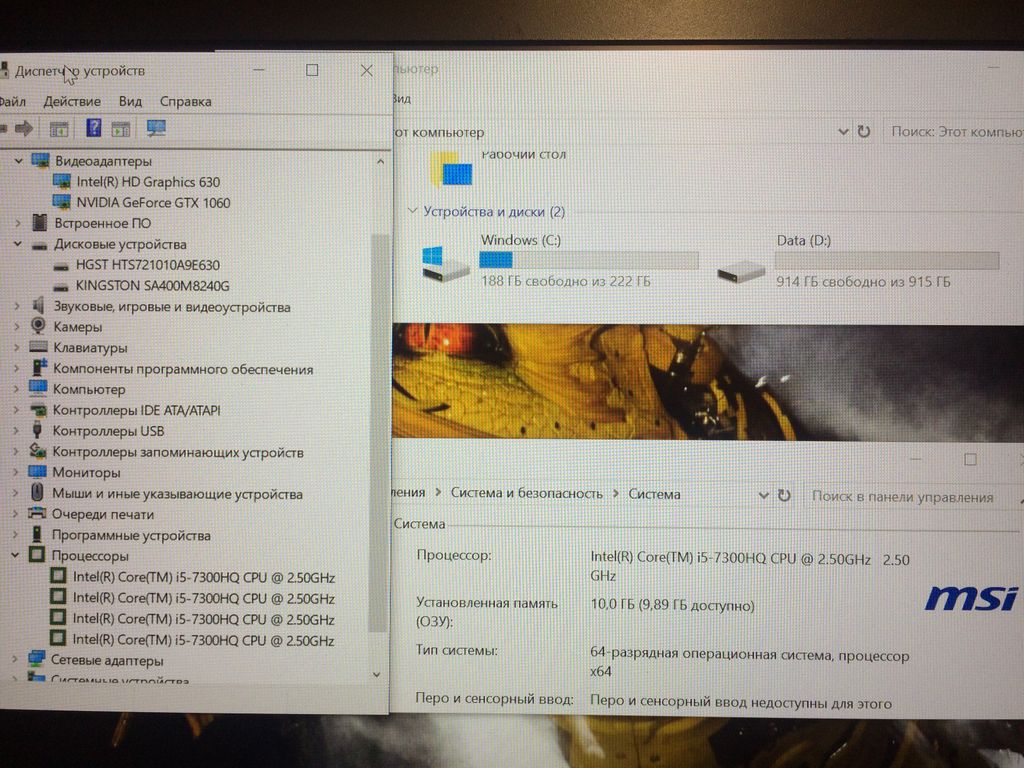1024x768 pixels.
Task: Click the scan for hardware changes monitor icon
Action: pos(156,128)
